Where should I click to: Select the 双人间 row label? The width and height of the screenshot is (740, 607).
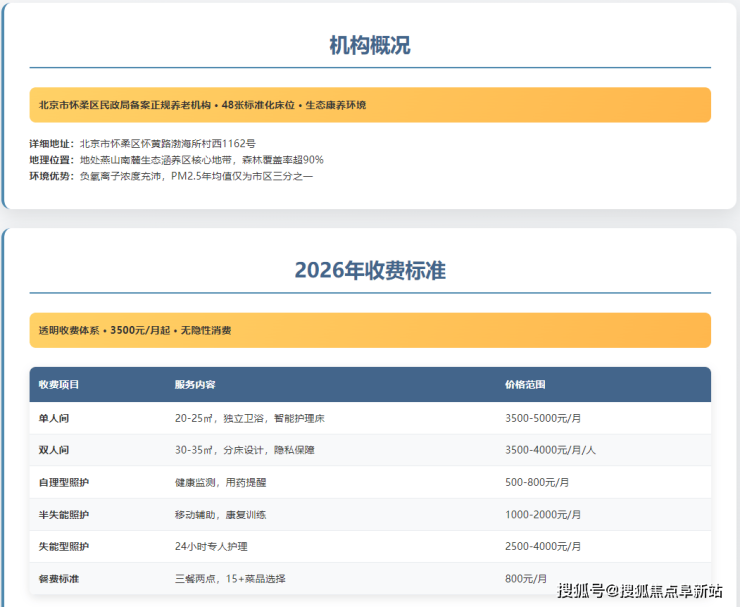click(54, 450)
